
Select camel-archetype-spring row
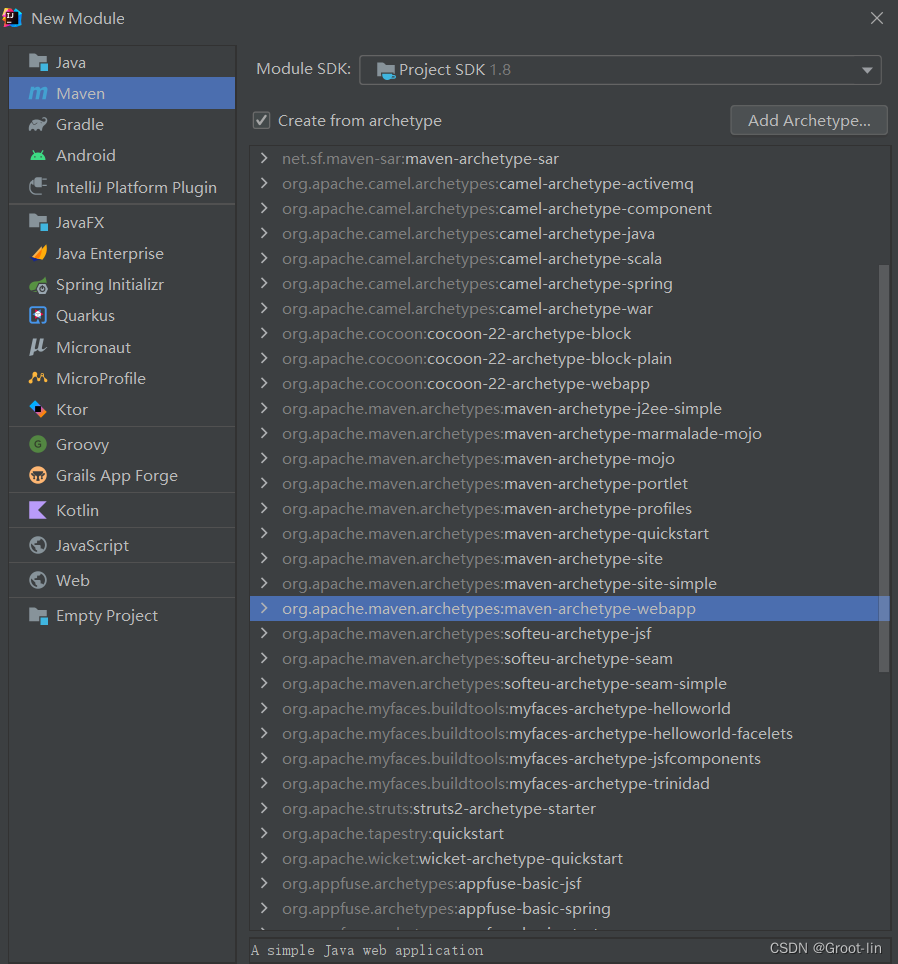[x=570, y=284]
